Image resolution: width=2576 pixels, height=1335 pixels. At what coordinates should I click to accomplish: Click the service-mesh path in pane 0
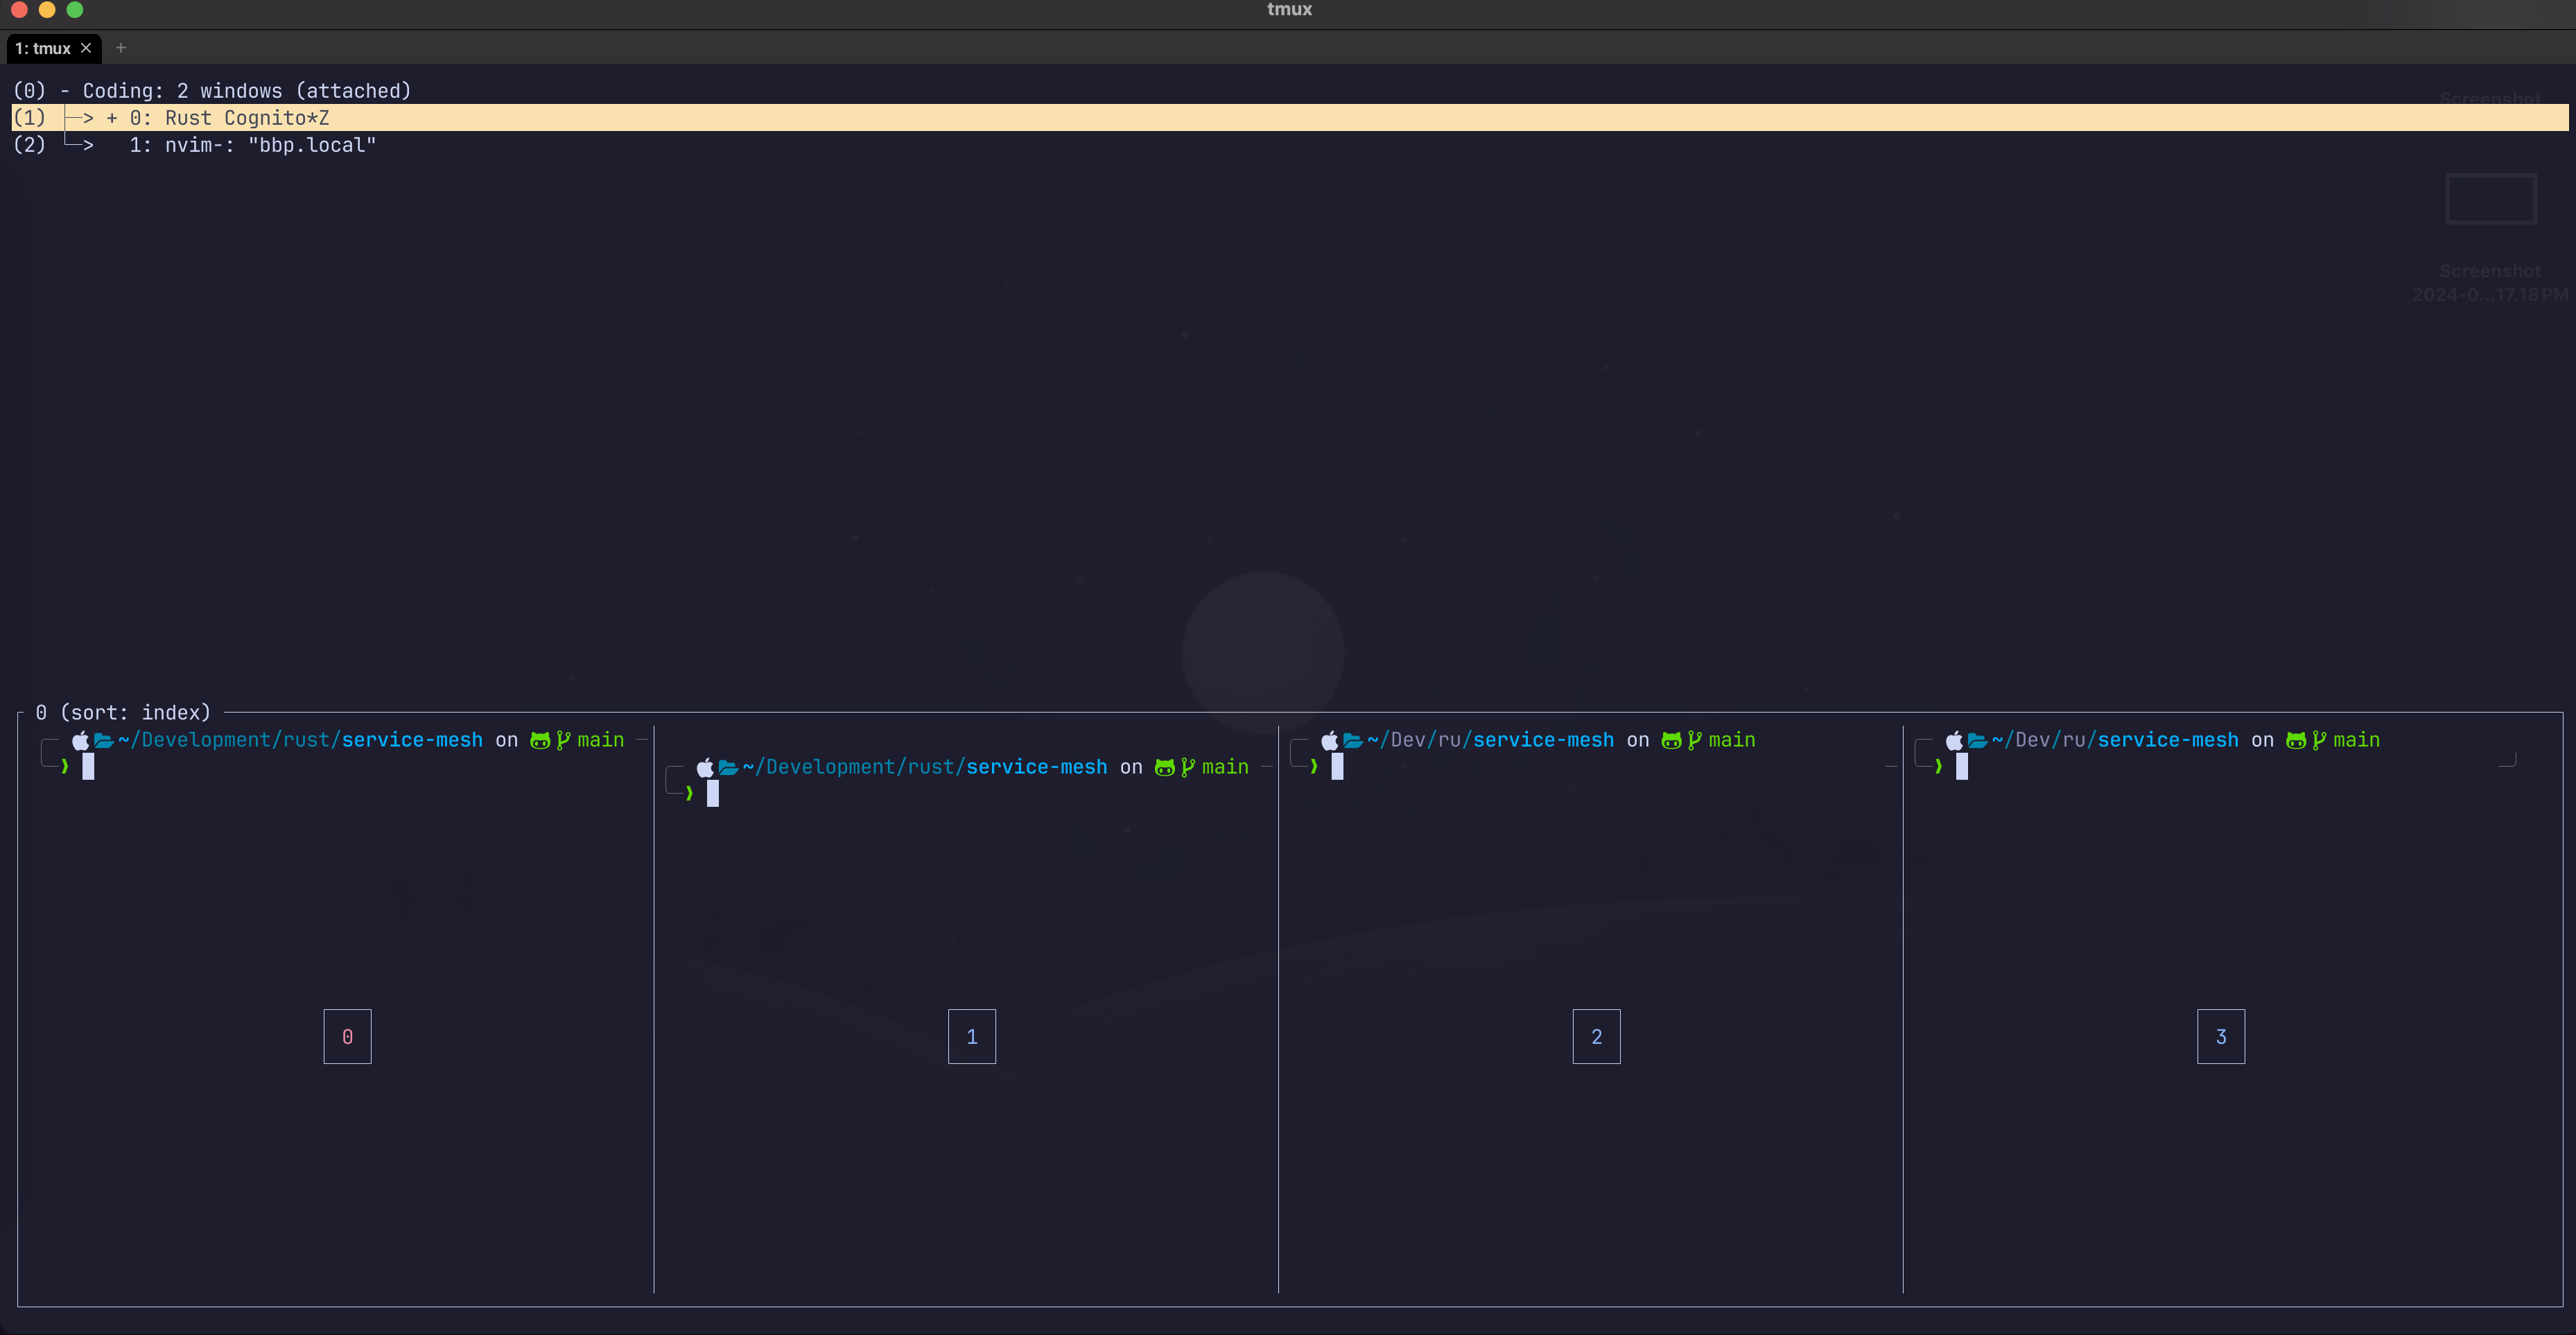click(x=412, y=740)
